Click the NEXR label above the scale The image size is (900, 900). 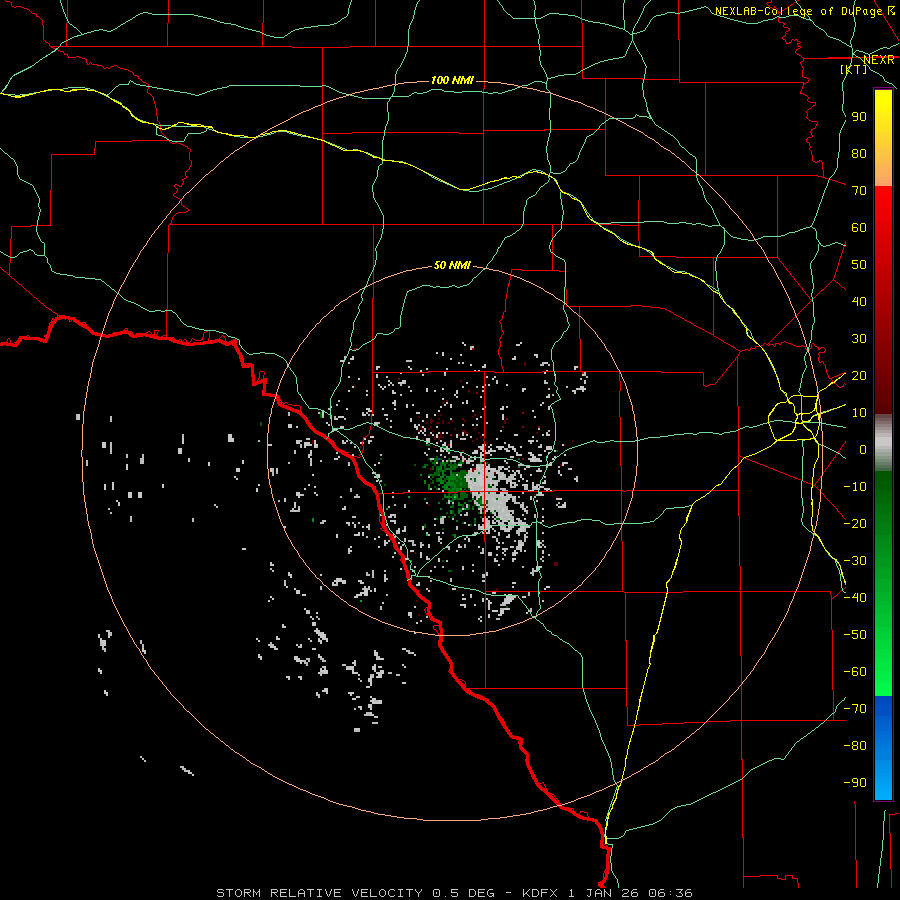coord(878,60)
